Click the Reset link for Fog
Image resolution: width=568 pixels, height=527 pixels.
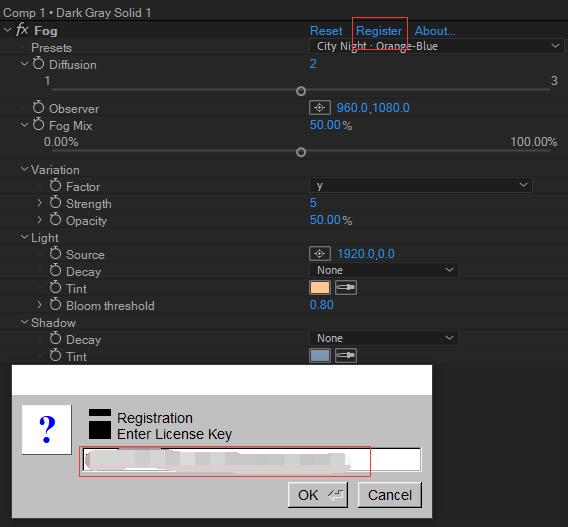[326, 31]
